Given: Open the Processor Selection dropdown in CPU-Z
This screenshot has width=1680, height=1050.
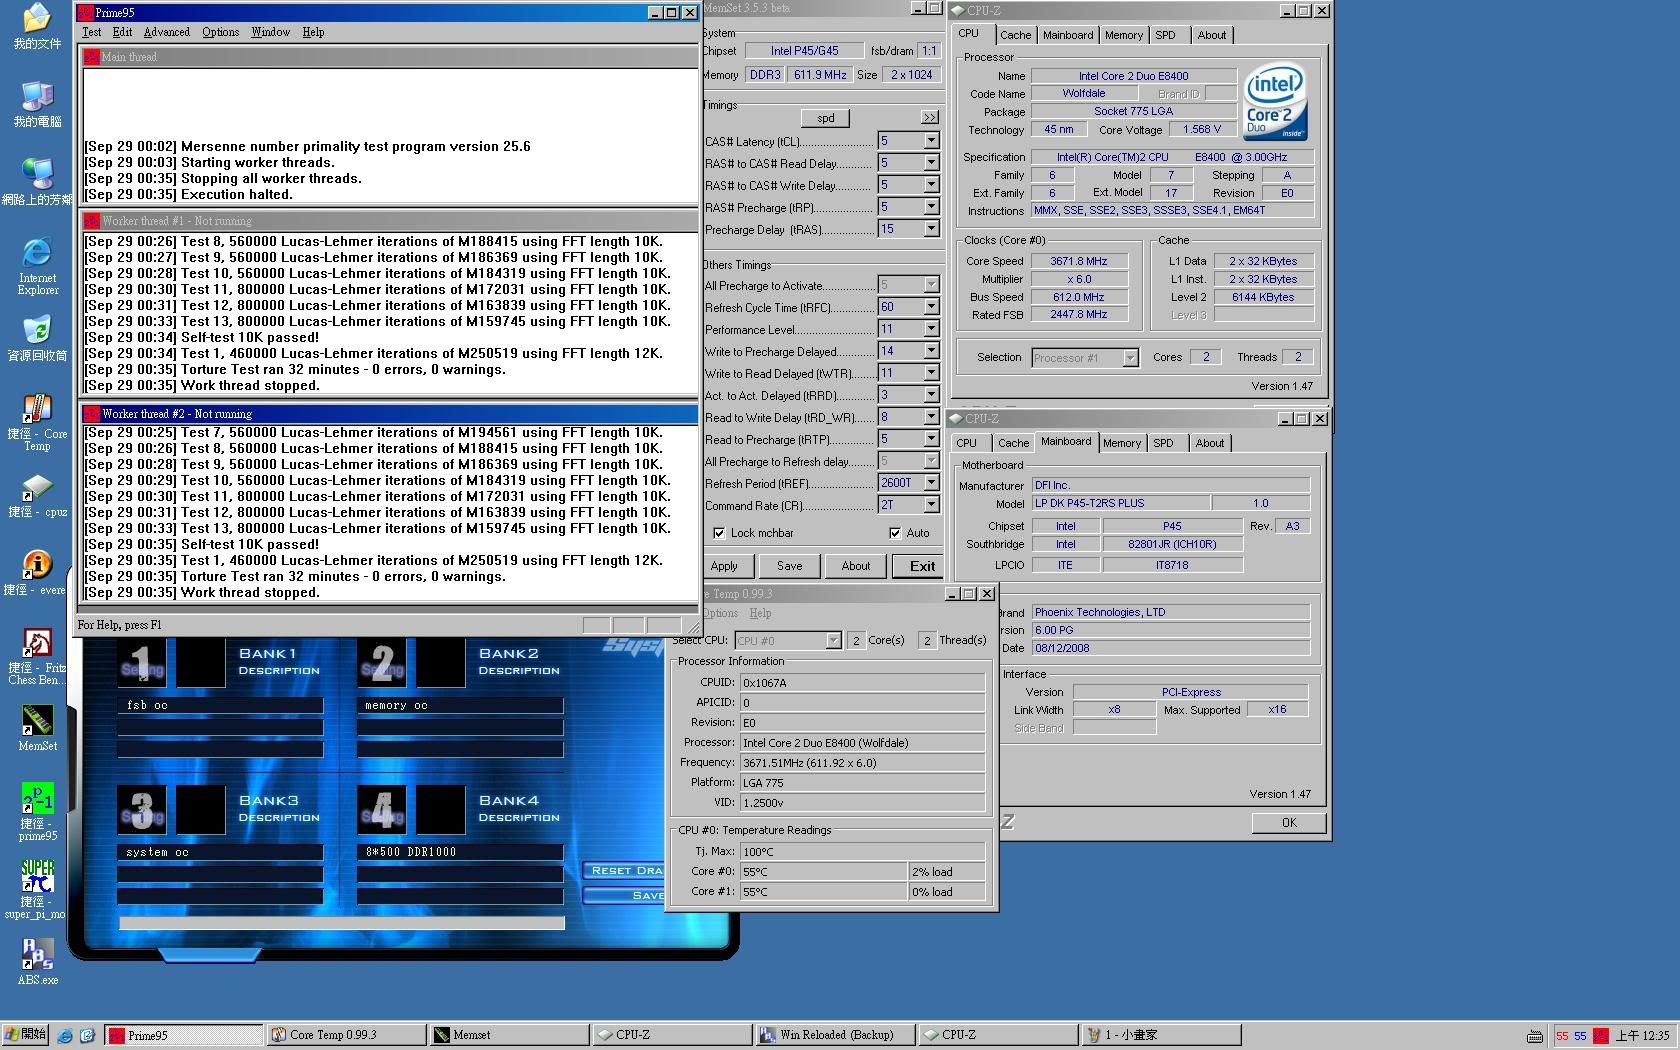Looking at the screenshot, I should (x=1130, y=358).
